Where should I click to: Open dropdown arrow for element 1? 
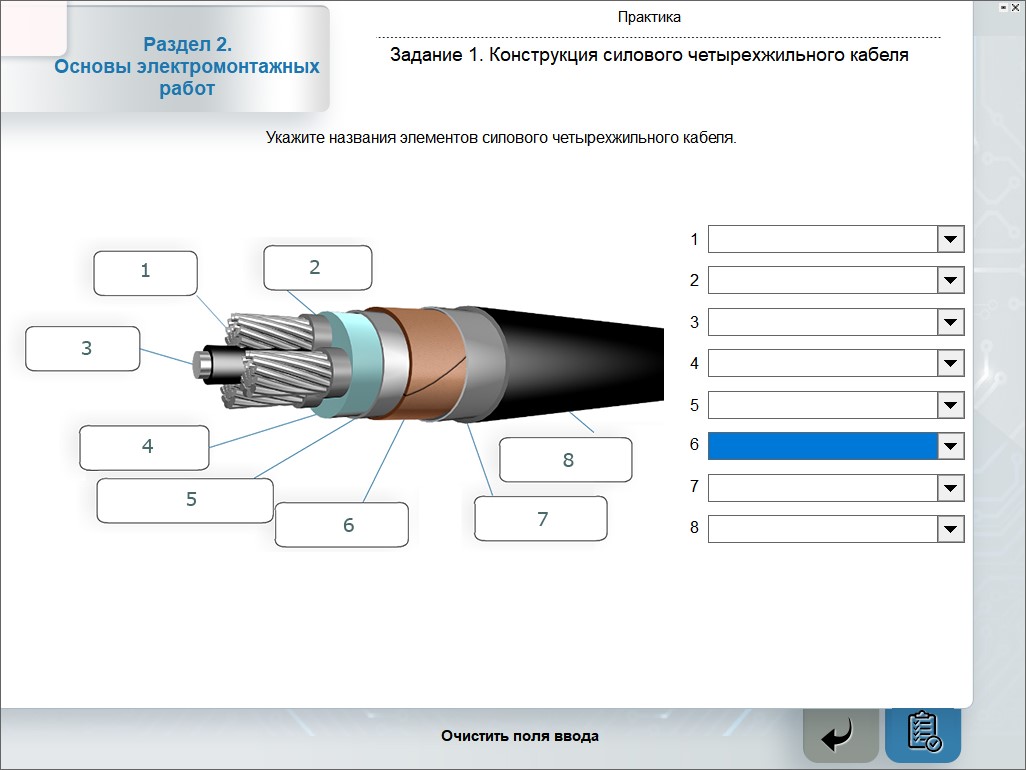[x=950, y=239]
